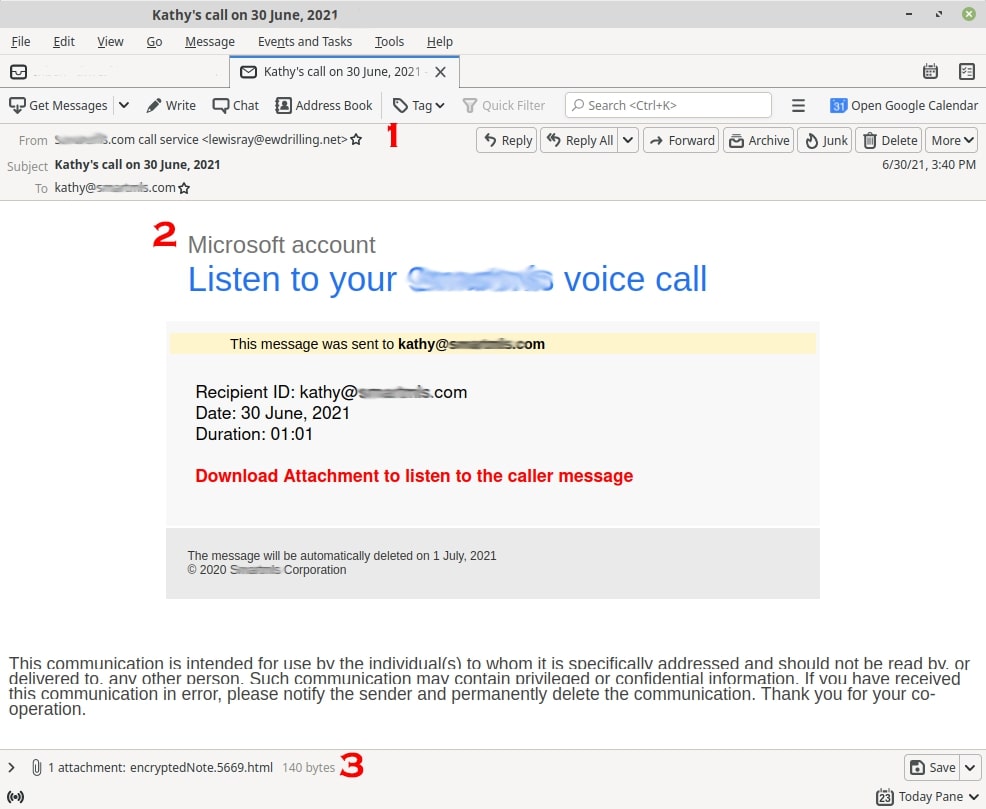Click the hamburger app menu icon

[x=798, y=105]
